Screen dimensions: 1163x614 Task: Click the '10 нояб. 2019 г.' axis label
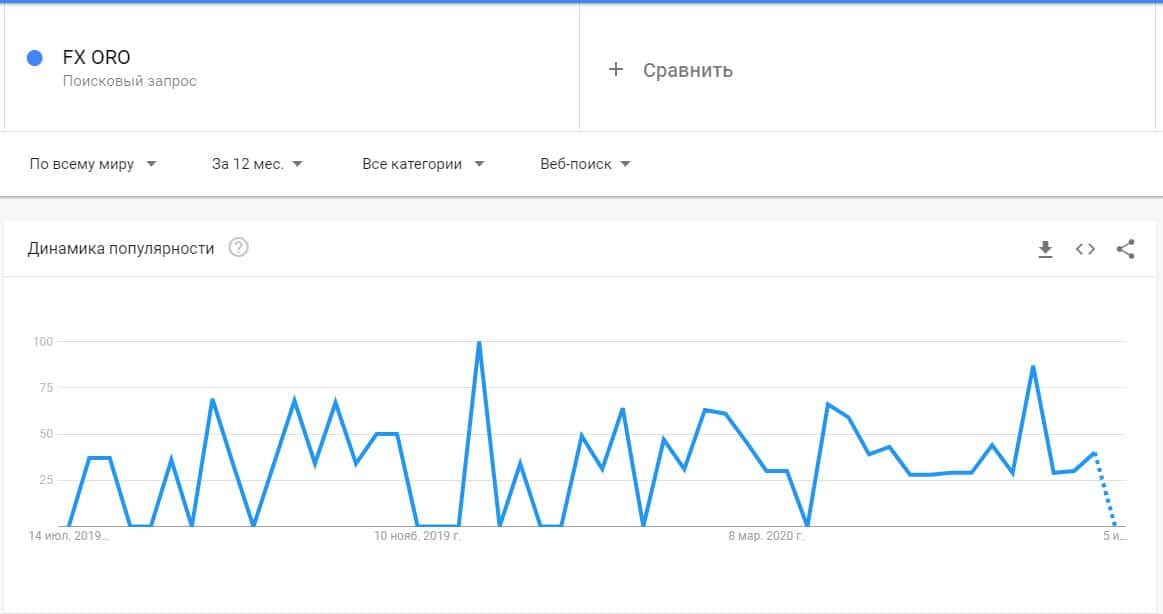417,537
